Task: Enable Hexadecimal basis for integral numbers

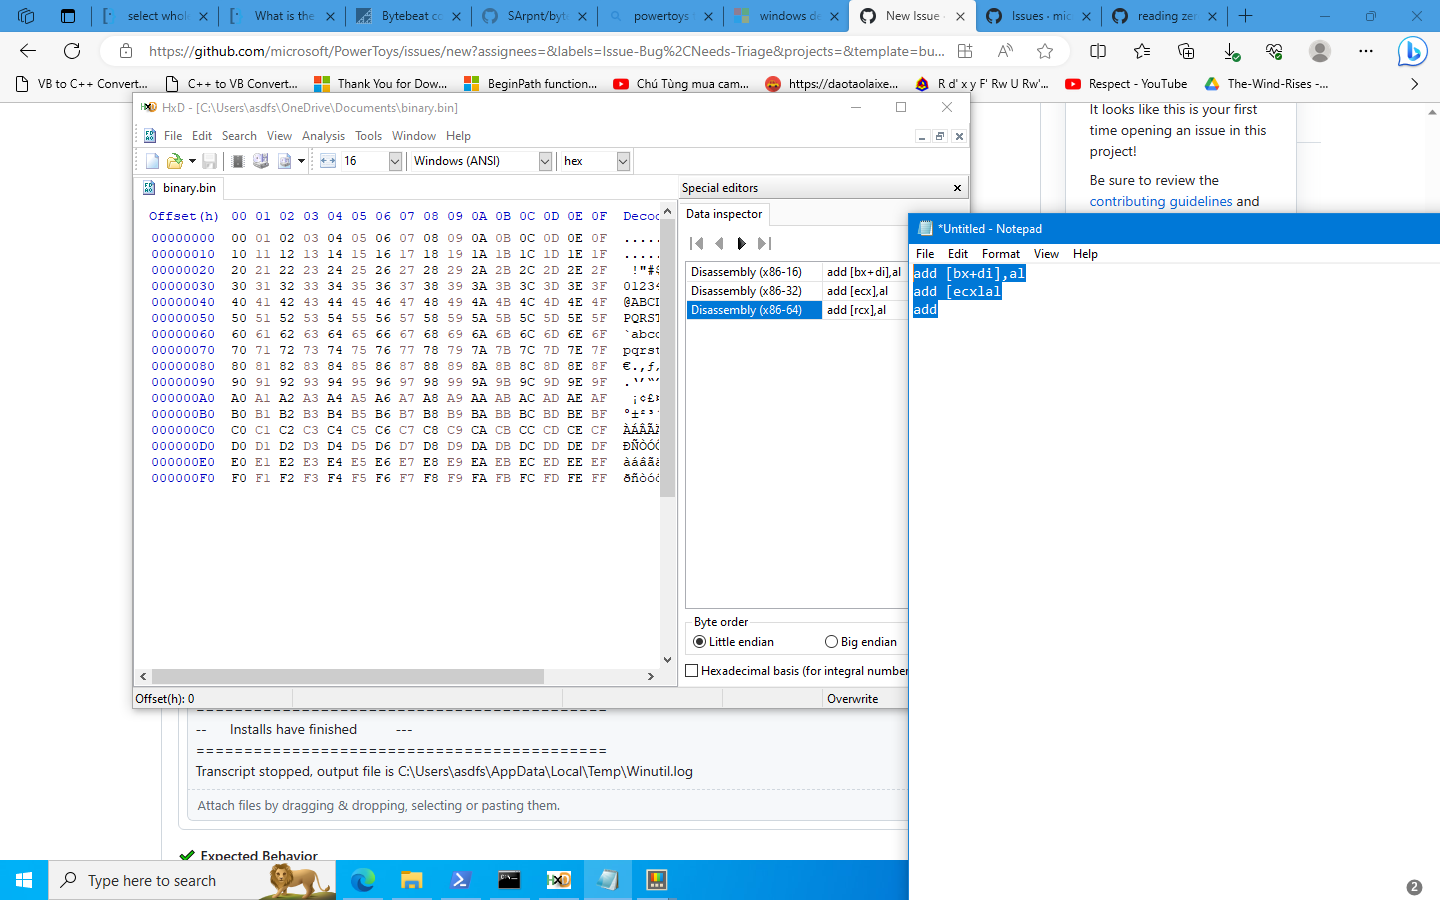Action: point(692,670)
